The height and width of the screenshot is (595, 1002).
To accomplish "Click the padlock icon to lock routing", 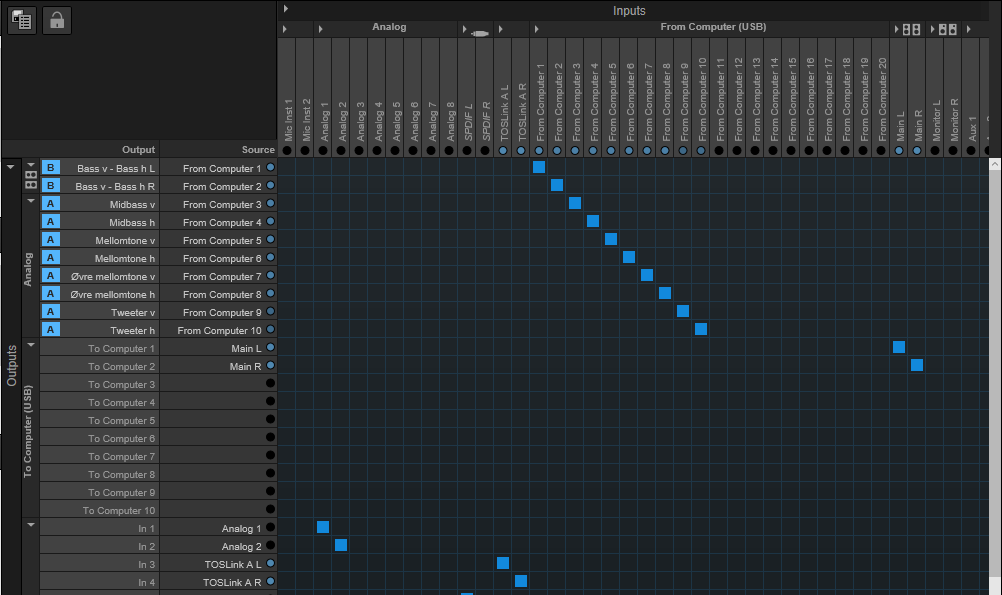I will coord(57,20).
